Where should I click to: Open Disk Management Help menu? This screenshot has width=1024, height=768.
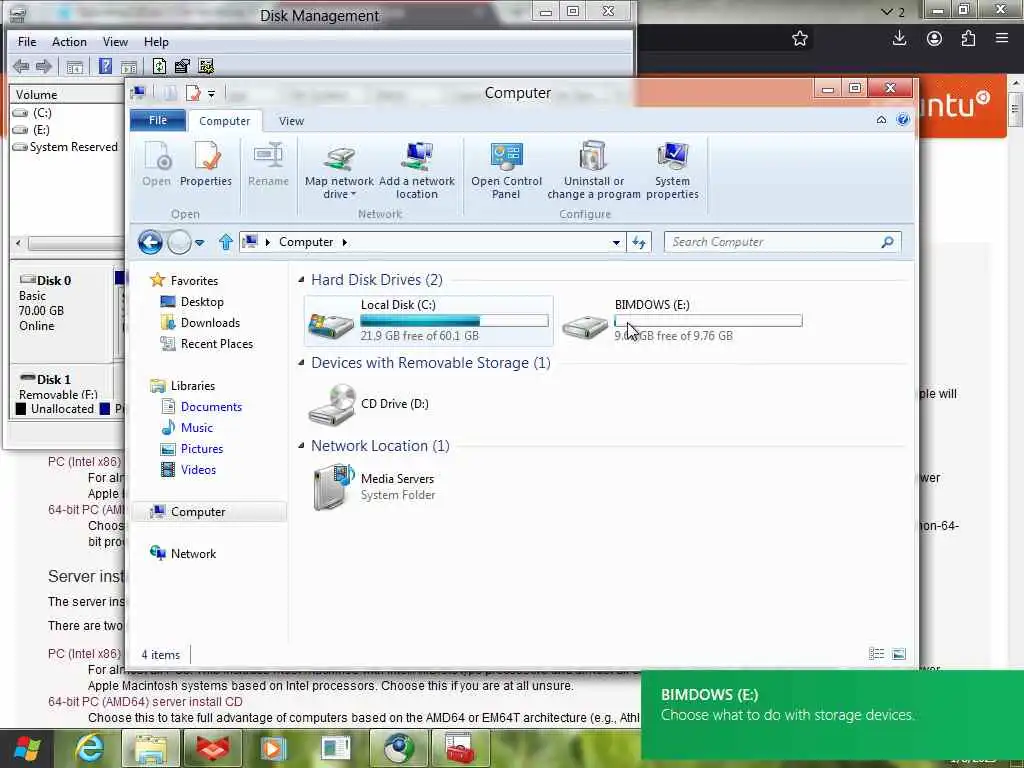point(156,42)
